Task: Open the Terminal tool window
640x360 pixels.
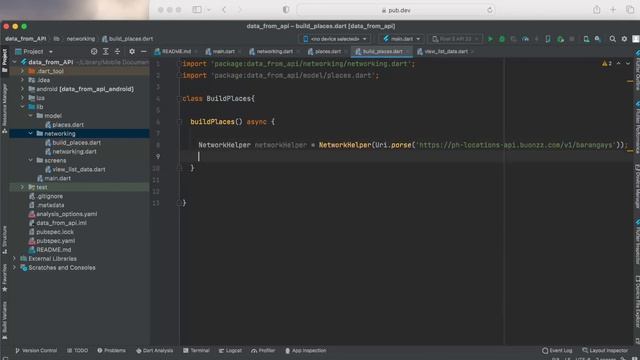Action: point(196,350)
